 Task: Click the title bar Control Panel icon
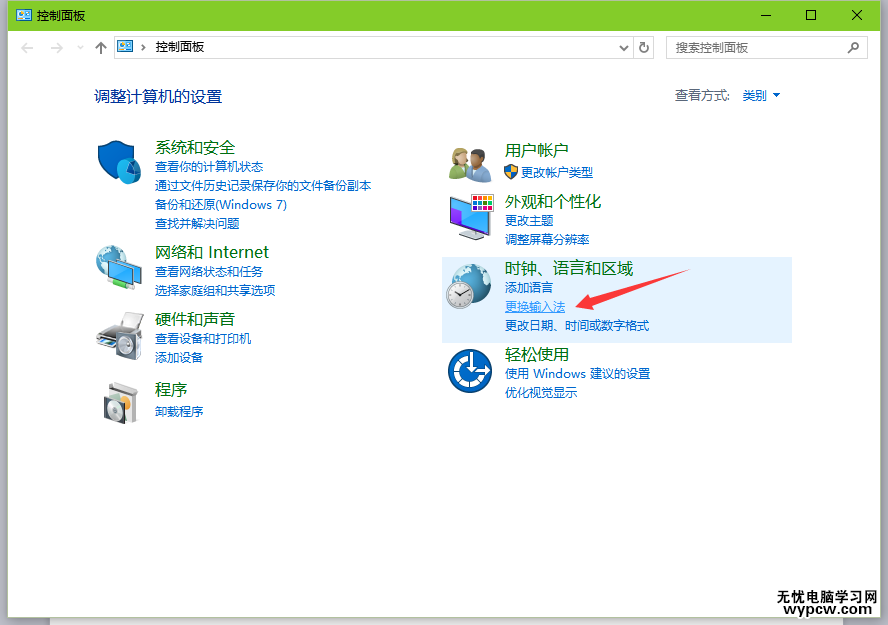24,15
